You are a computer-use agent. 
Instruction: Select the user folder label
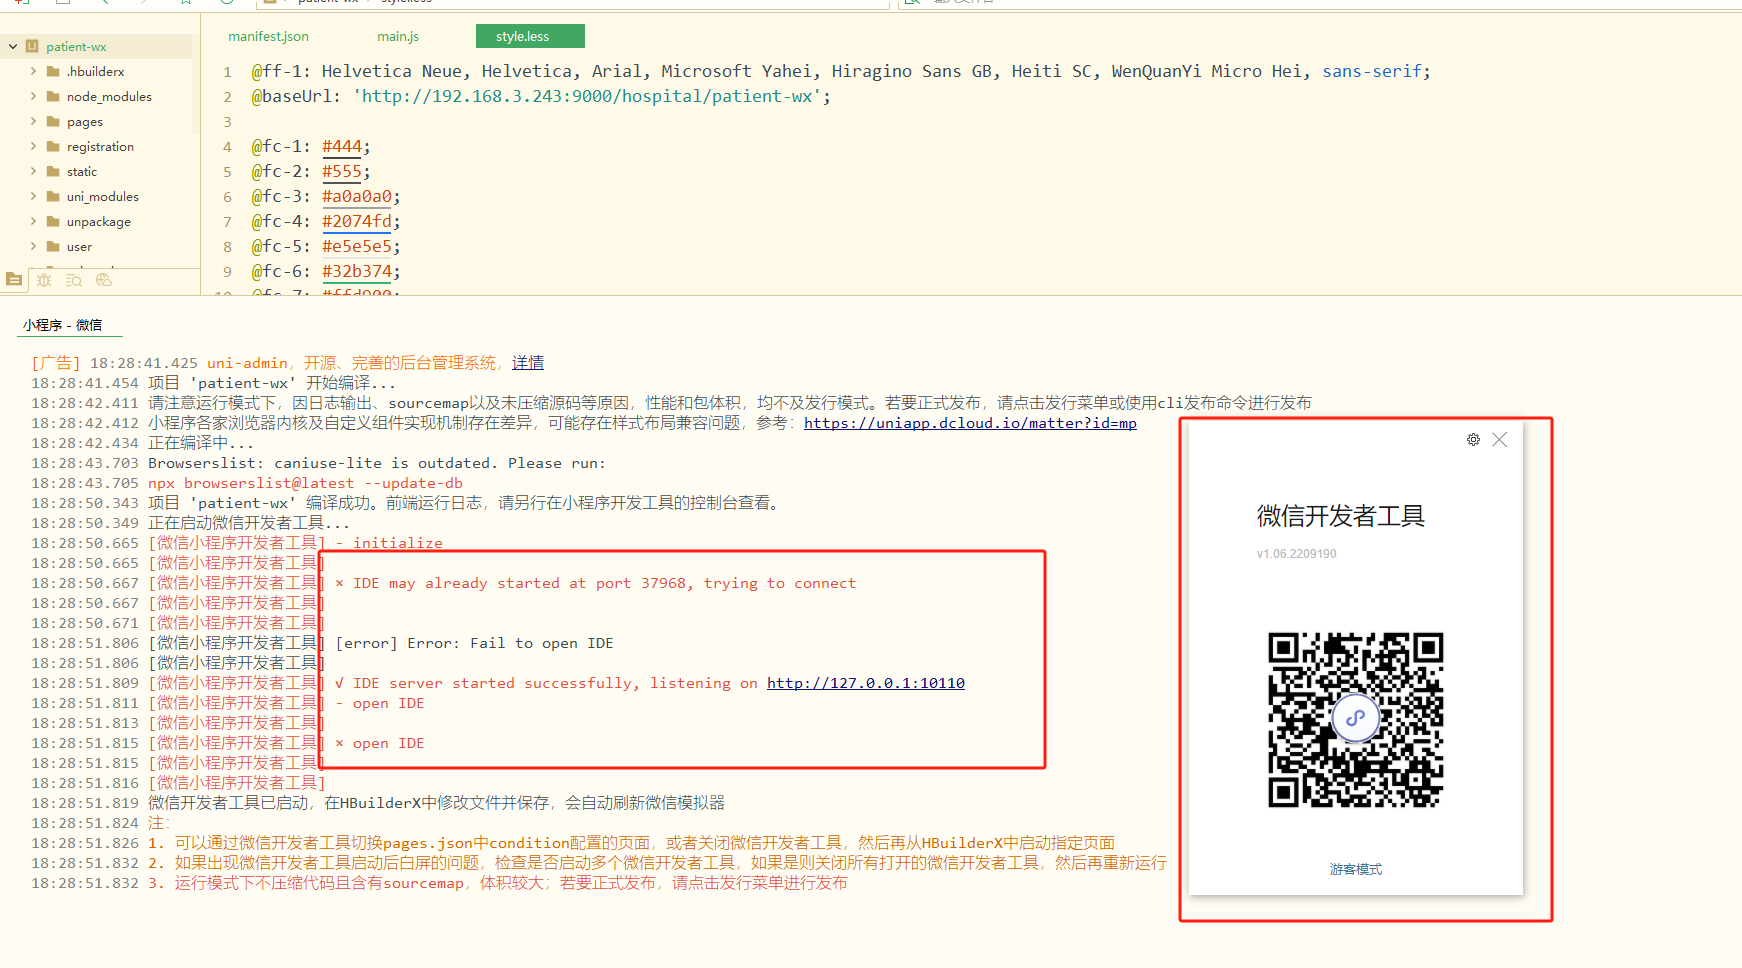point(79,246)
